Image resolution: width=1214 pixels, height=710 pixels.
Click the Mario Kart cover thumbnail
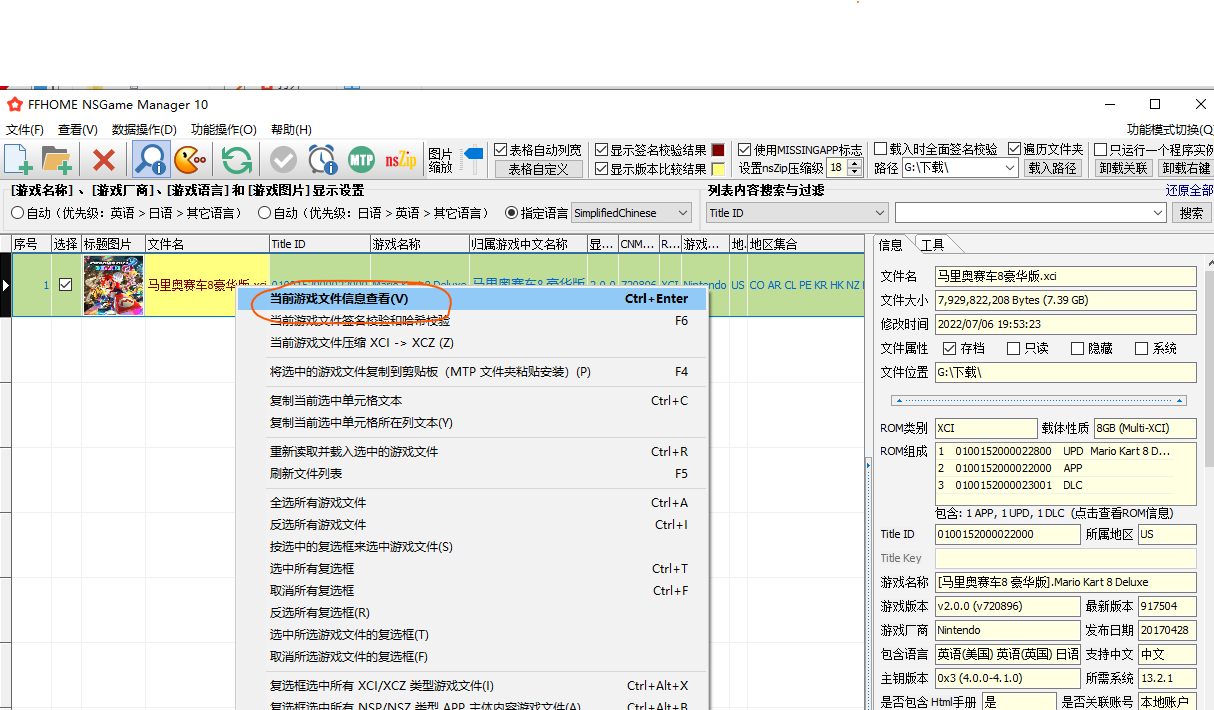tap(113, 285)
